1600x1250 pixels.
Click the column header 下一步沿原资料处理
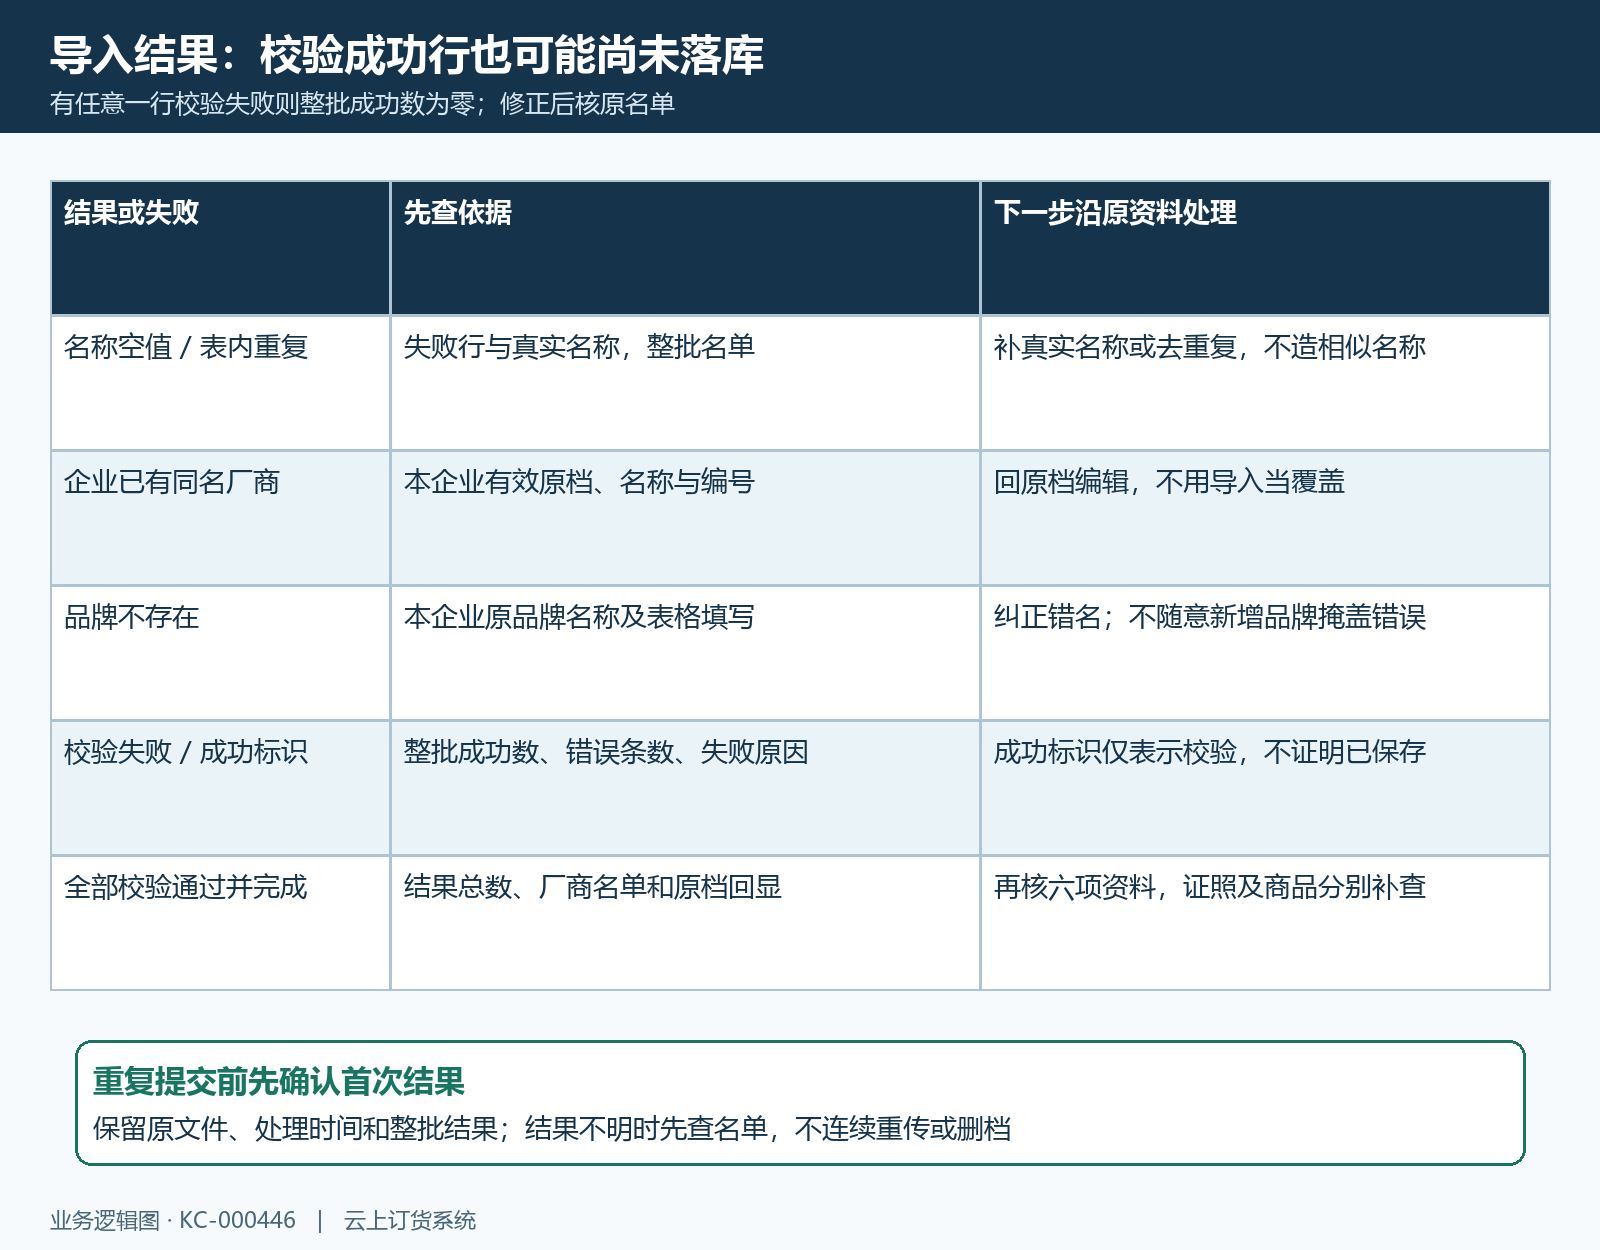[x=1265, y=248]
